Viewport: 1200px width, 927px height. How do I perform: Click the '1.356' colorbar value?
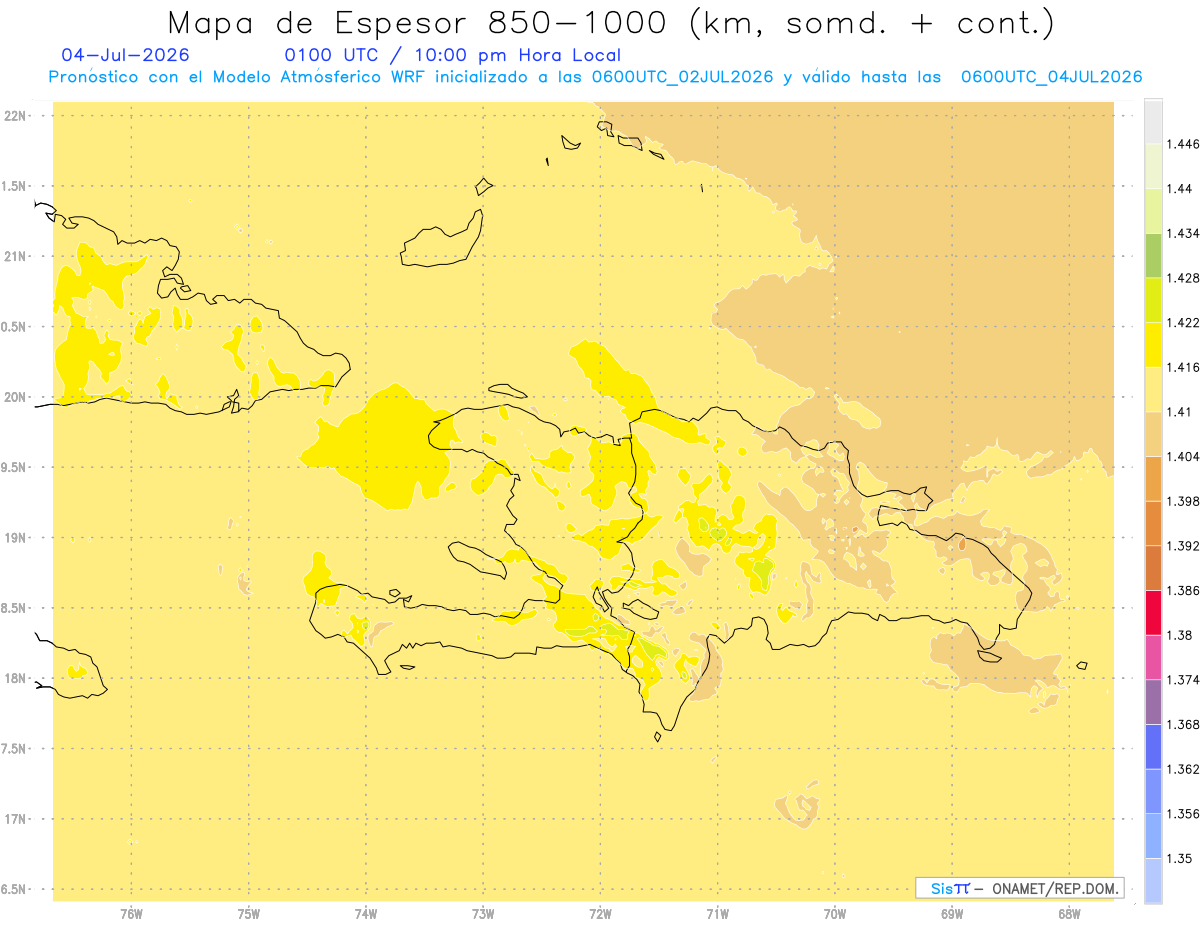(1183, 813)
